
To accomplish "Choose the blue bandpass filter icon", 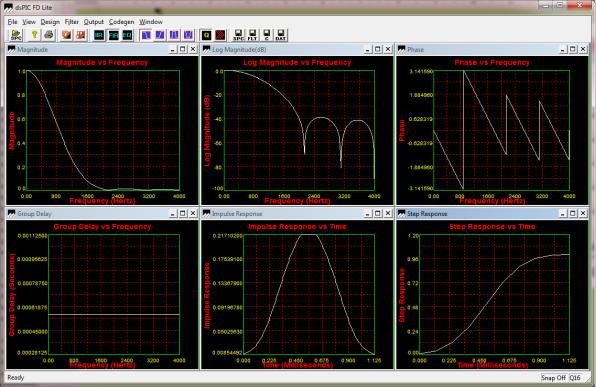I will tap(174, 35).
